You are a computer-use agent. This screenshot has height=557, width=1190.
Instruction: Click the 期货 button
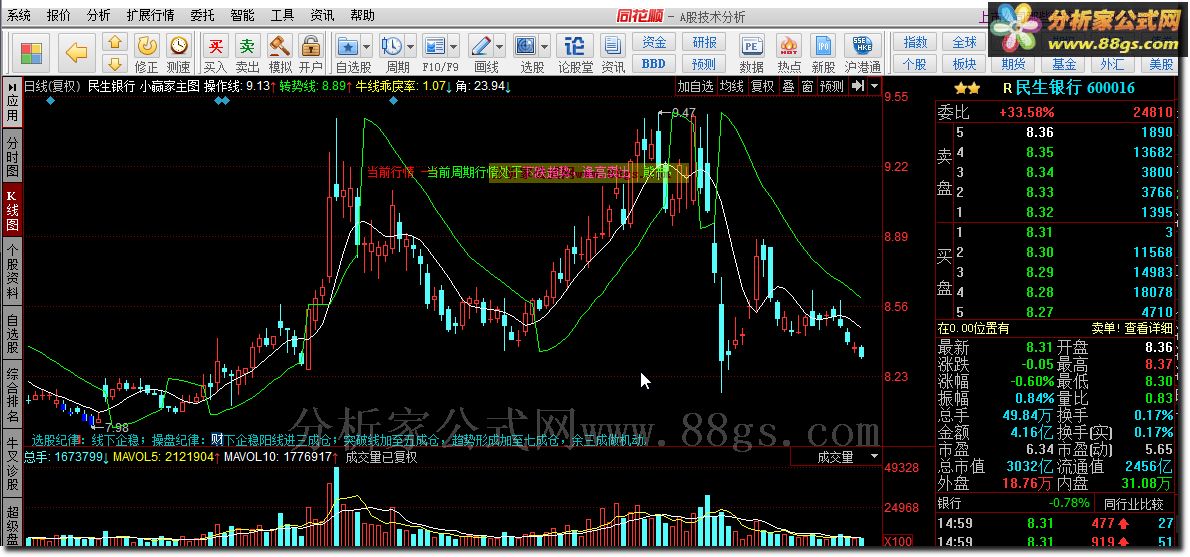1013,64
